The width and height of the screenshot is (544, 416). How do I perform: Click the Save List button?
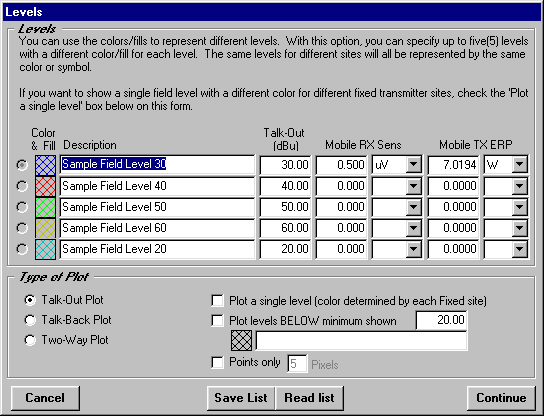click(241, 398)
